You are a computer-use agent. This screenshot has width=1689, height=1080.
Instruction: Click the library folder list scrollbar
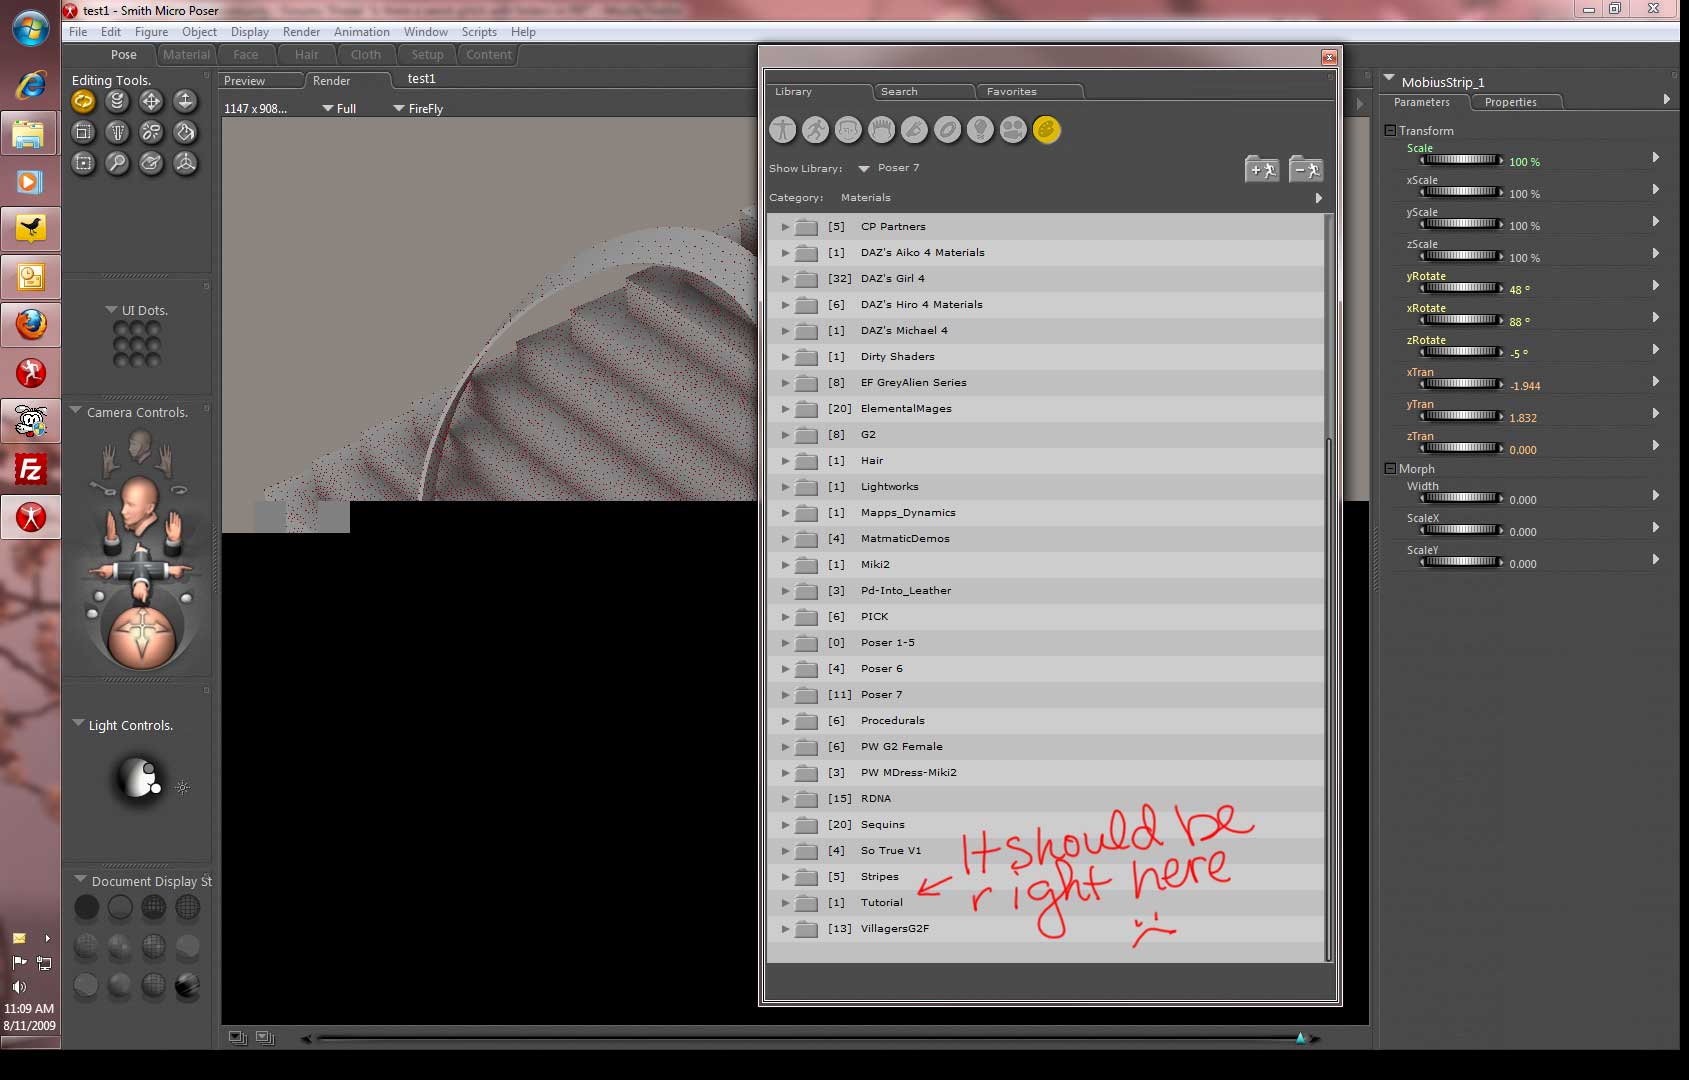click(1329, 699)
